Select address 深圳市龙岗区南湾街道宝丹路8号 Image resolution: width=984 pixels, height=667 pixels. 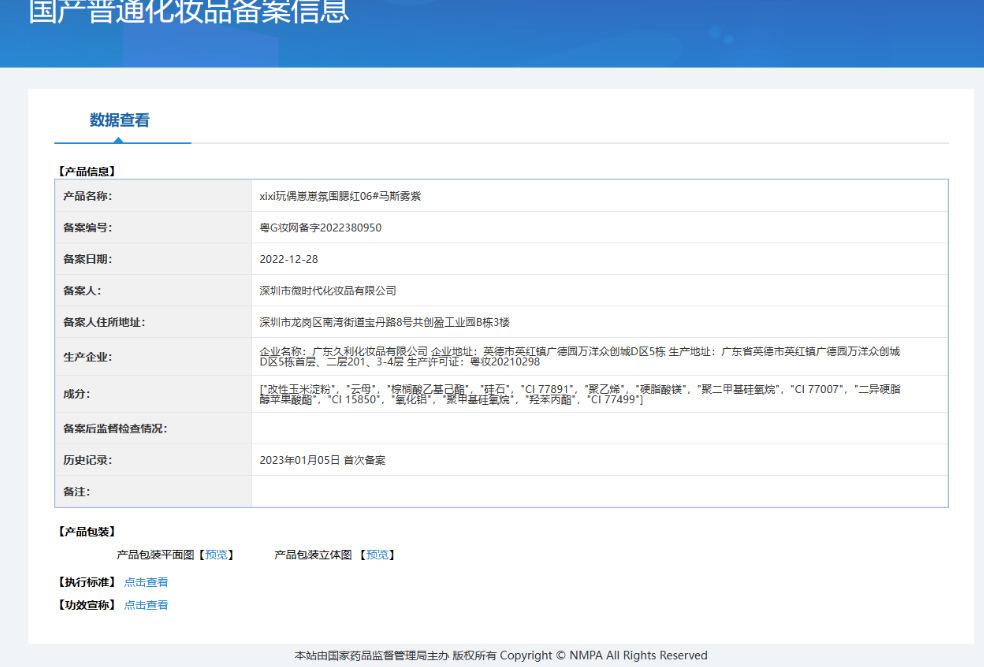[x=336, y=322]
